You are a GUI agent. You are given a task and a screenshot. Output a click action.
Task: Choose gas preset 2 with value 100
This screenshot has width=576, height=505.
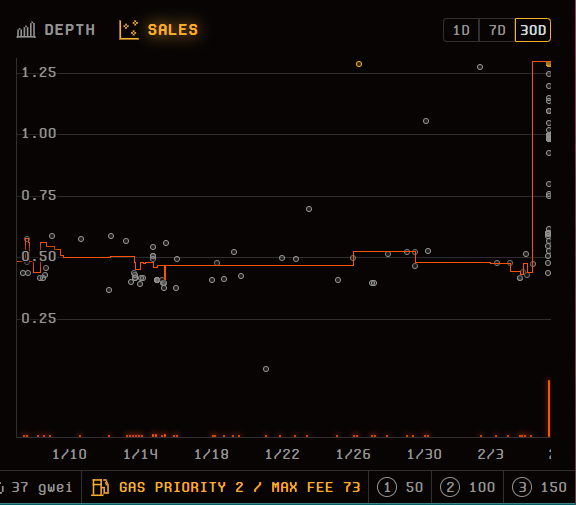[468, 487]
